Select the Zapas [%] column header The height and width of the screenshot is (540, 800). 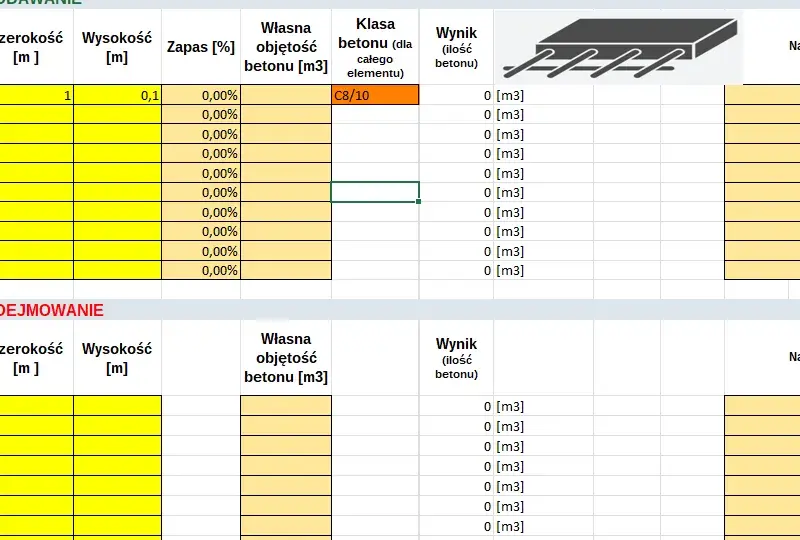[201, 47]
